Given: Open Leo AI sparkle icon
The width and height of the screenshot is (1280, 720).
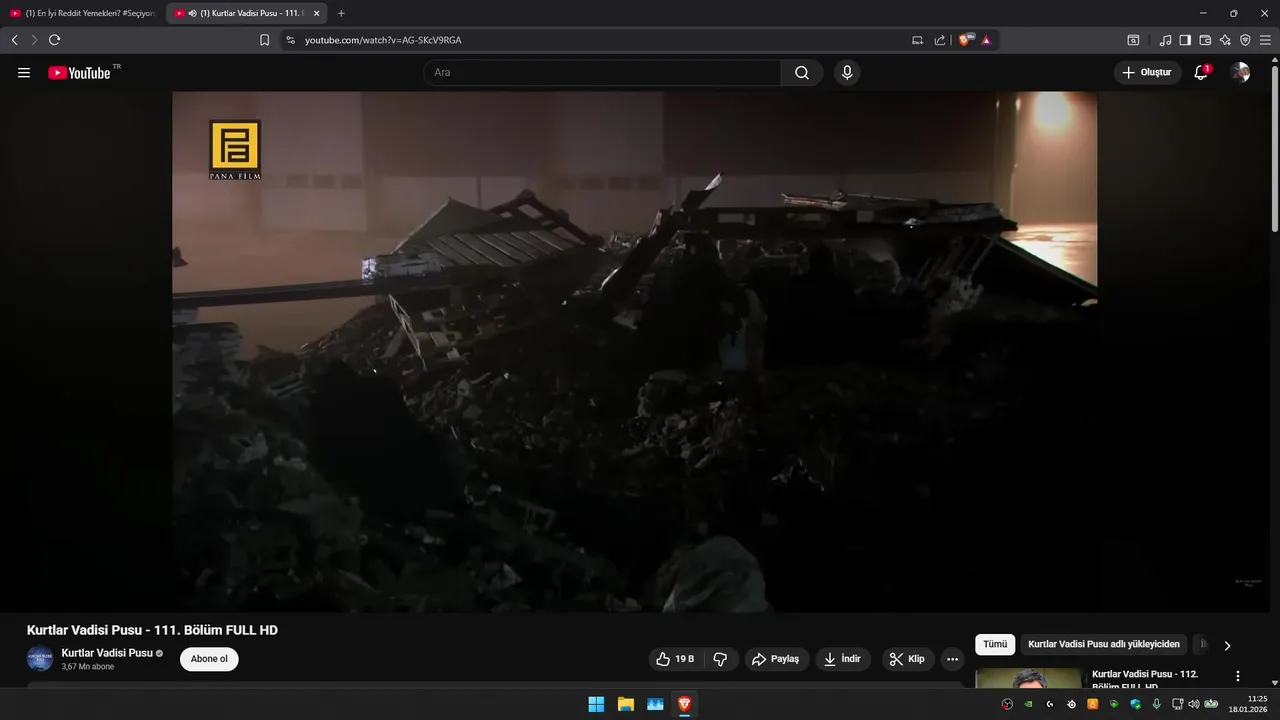Looking at the screenshot, I should tap(1225, 40).
